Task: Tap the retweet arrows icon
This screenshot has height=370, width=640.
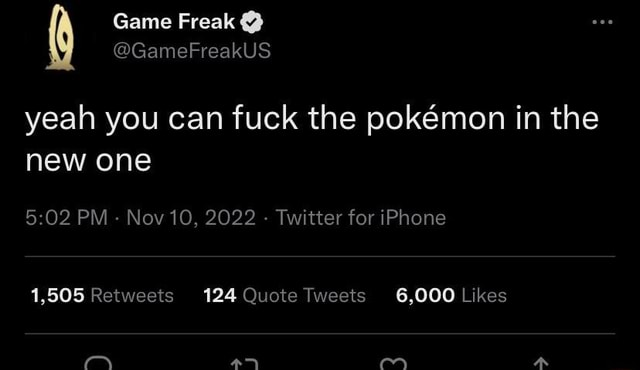Action: tap(244, 363)
